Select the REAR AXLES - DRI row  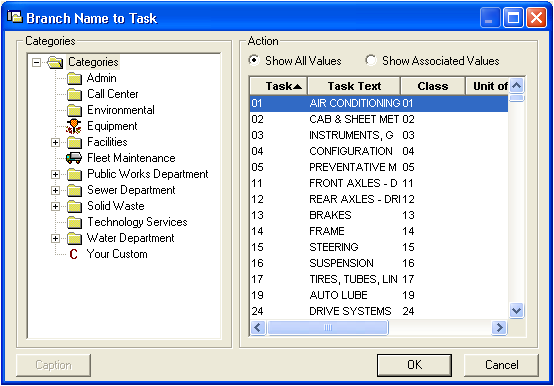[379, 199]
